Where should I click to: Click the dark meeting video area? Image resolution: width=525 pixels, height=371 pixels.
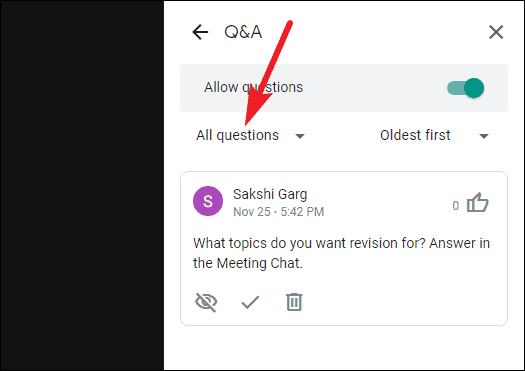(82, 186)
